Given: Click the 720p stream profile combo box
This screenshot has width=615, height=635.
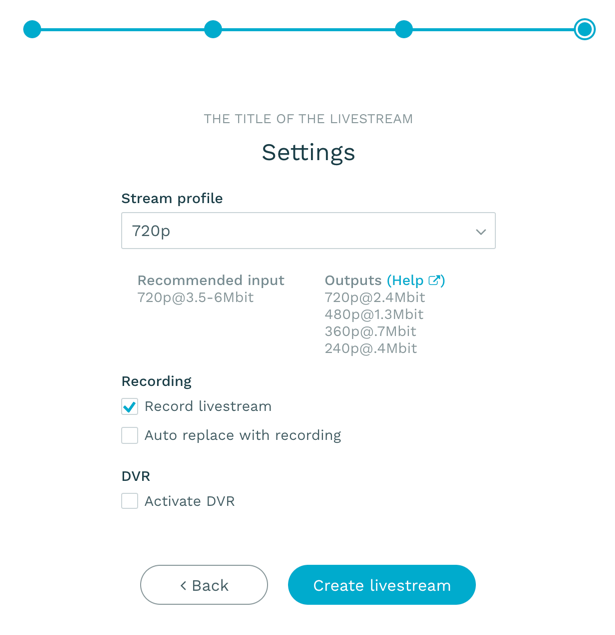Looking at the screenshot, I should point(308,230).
